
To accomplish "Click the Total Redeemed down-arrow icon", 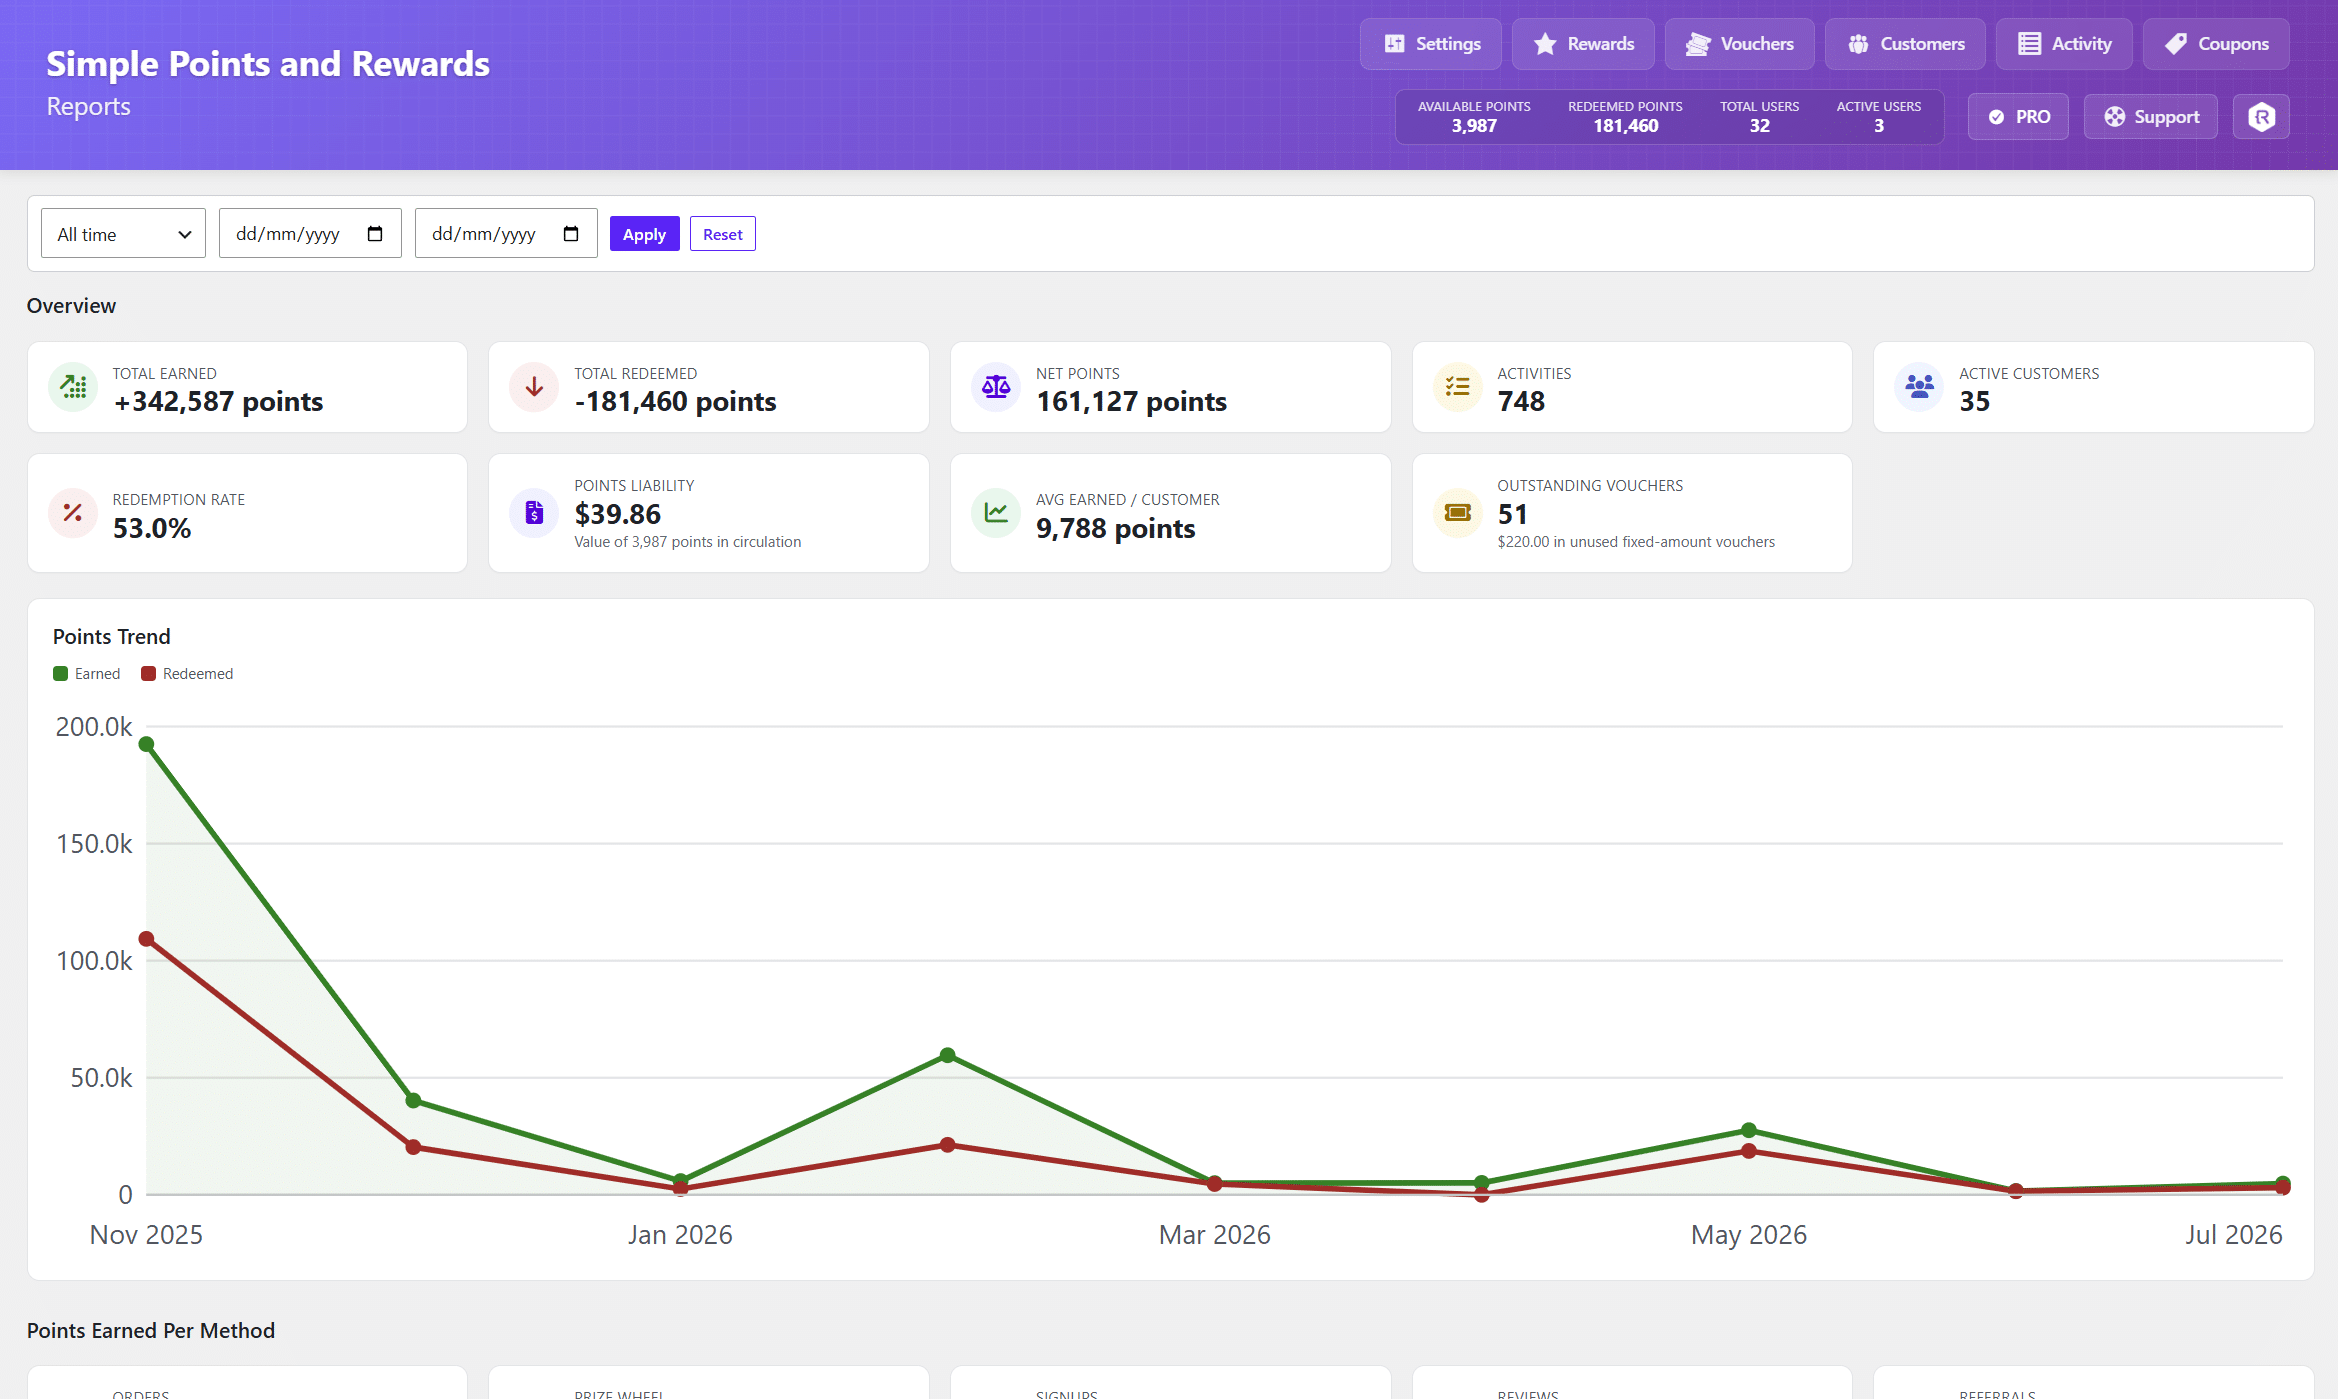I will 534,387.
